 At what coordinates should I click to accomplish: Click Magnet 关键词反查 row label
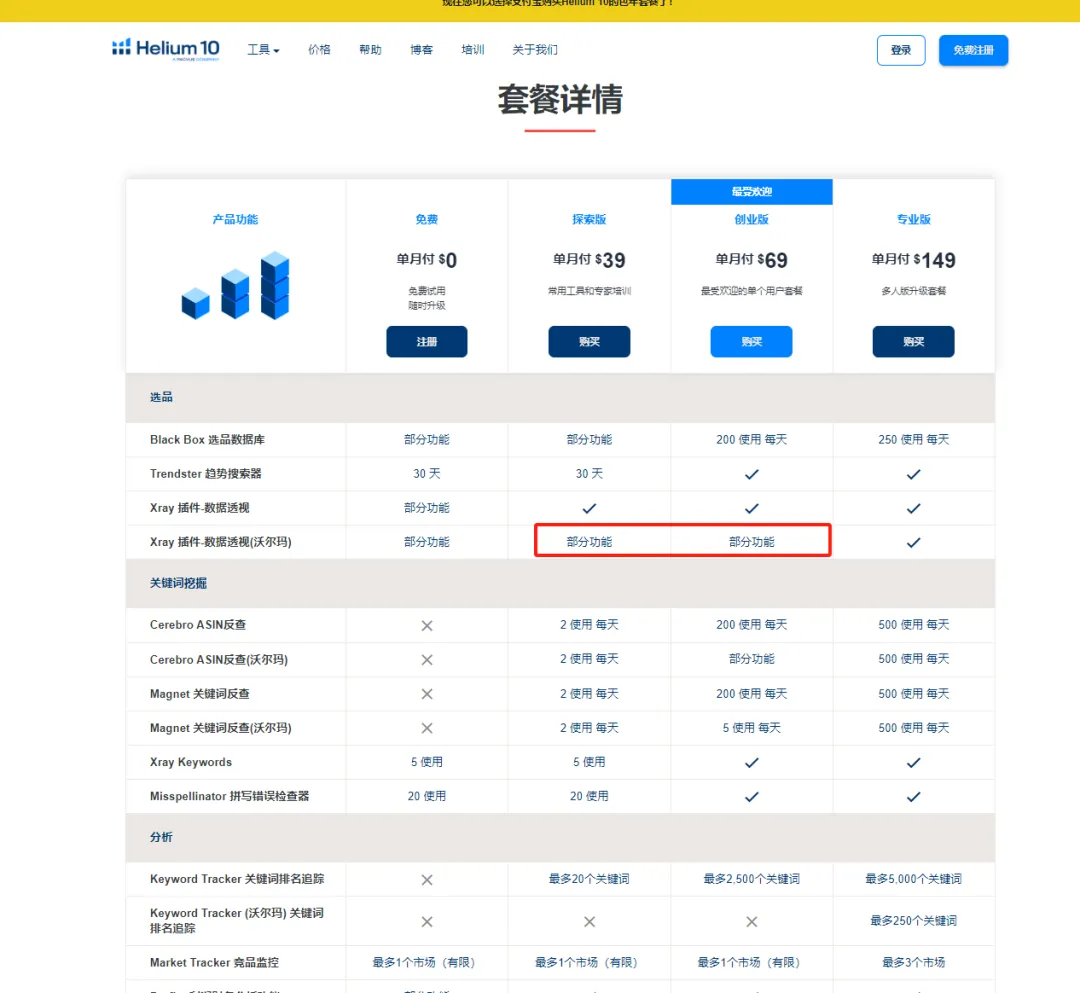point(200,693)
